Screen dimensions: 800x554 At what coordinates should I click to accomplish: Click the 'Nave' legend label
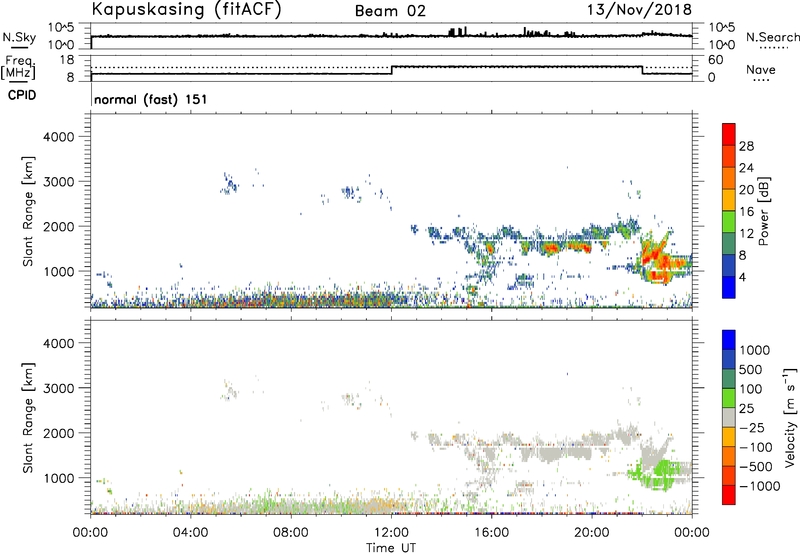click(760, 69)
